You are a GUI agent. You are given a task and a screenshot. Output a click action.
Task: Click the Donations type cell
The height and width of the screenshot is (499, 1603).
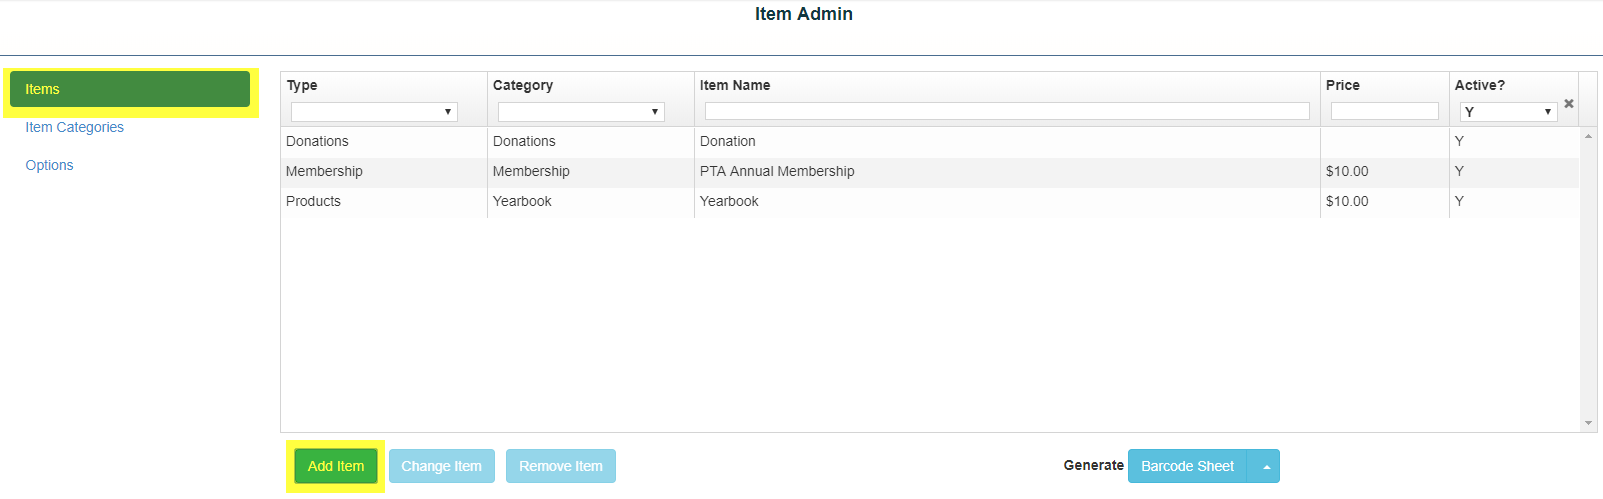pos(384,142)
